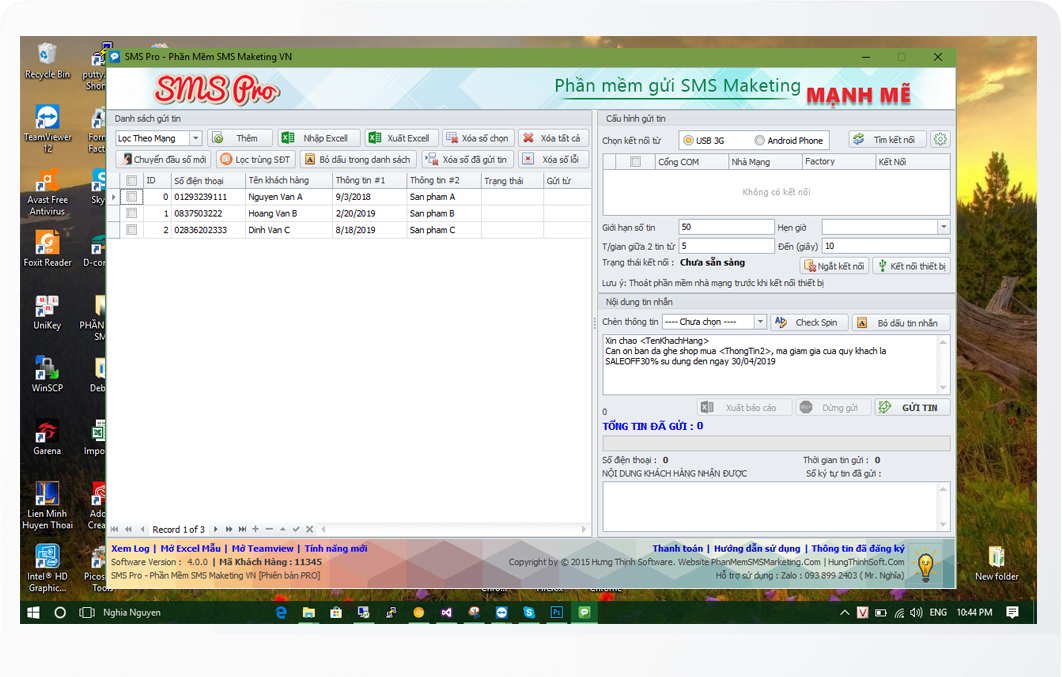
Task: Open Microsoft Edge from the taskbar
Action: click(x=281, y=612)
